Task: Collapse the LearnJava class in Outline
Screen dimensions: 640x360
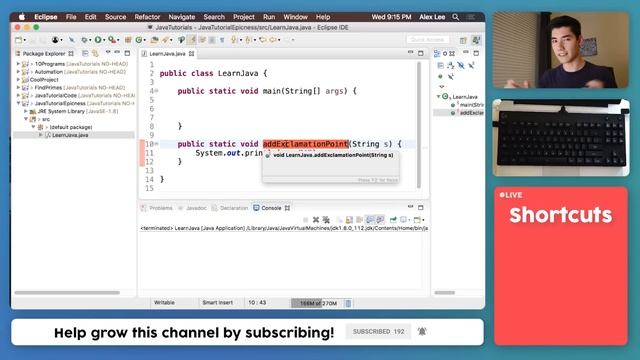Action: pos(438,97)
